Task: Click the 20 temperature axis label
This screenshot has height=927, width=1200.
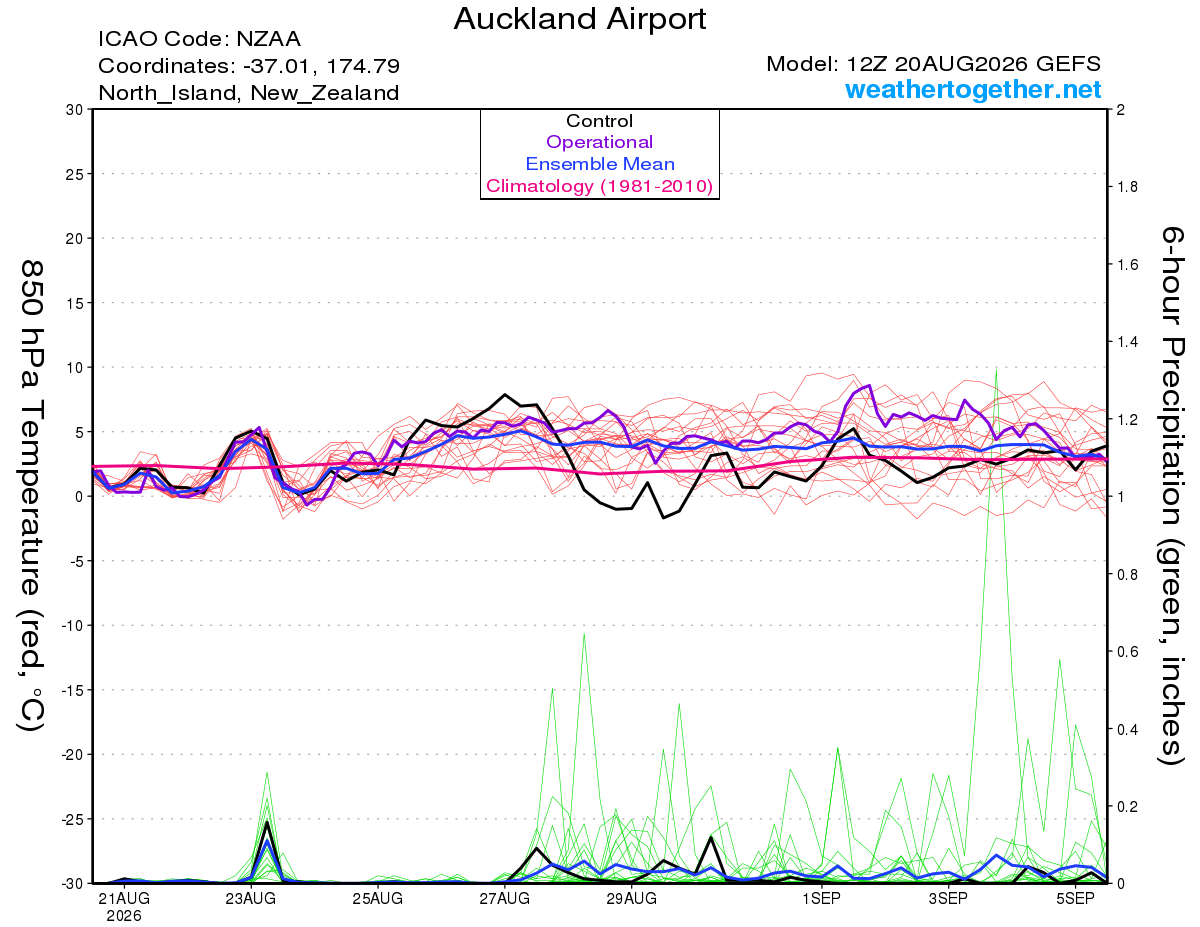Action: pyautogui.click(x=73, y=238)
